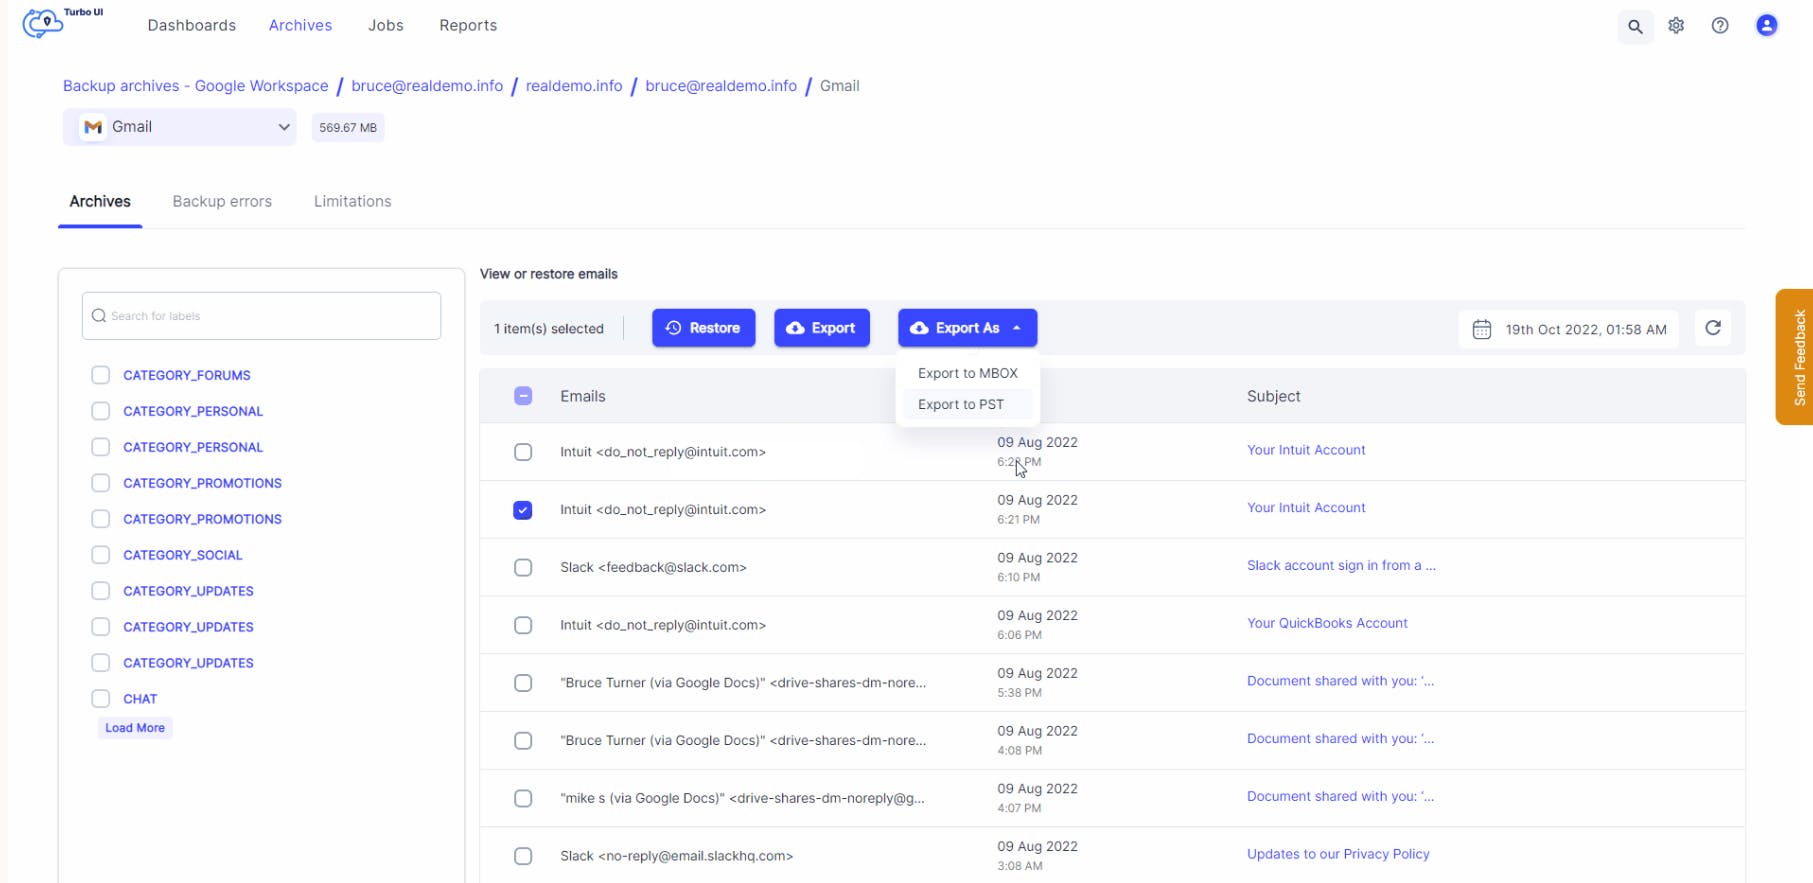Click the Gmail M logo icon
Screen dimensions: 1813x883
(x=93, y=127)
